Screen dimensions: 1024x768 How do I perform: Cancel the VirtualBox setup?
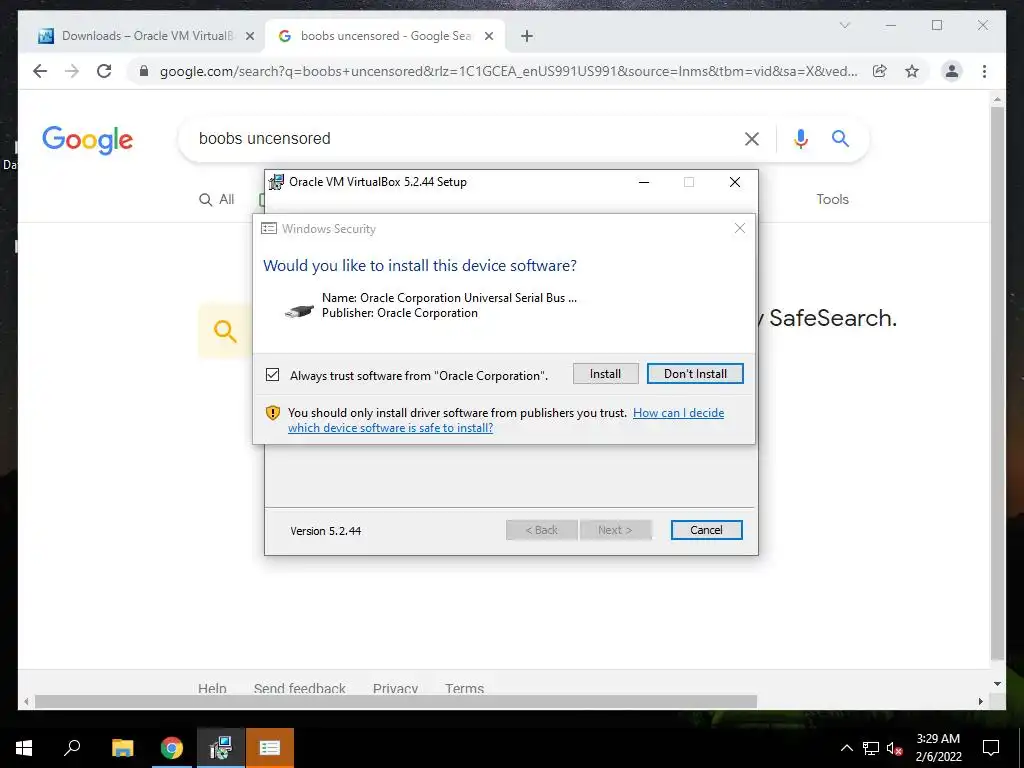706,530
